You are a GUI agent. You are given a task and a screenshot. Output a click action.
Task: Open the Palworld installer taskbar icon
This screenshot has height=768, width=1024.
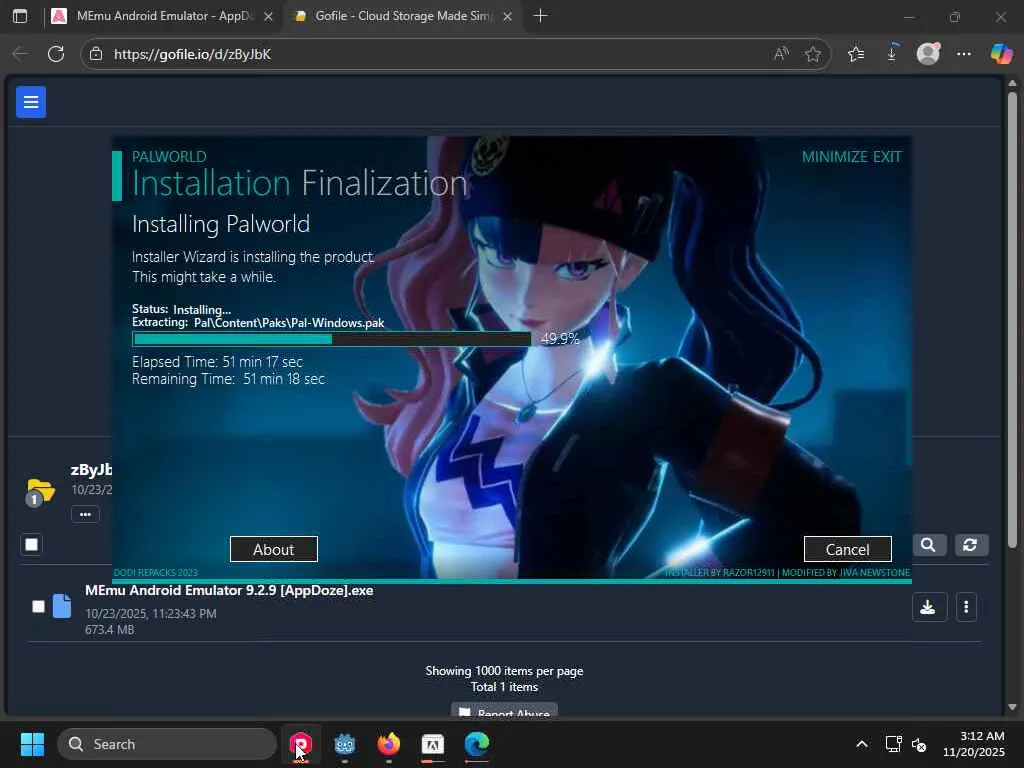coord(300,744)
